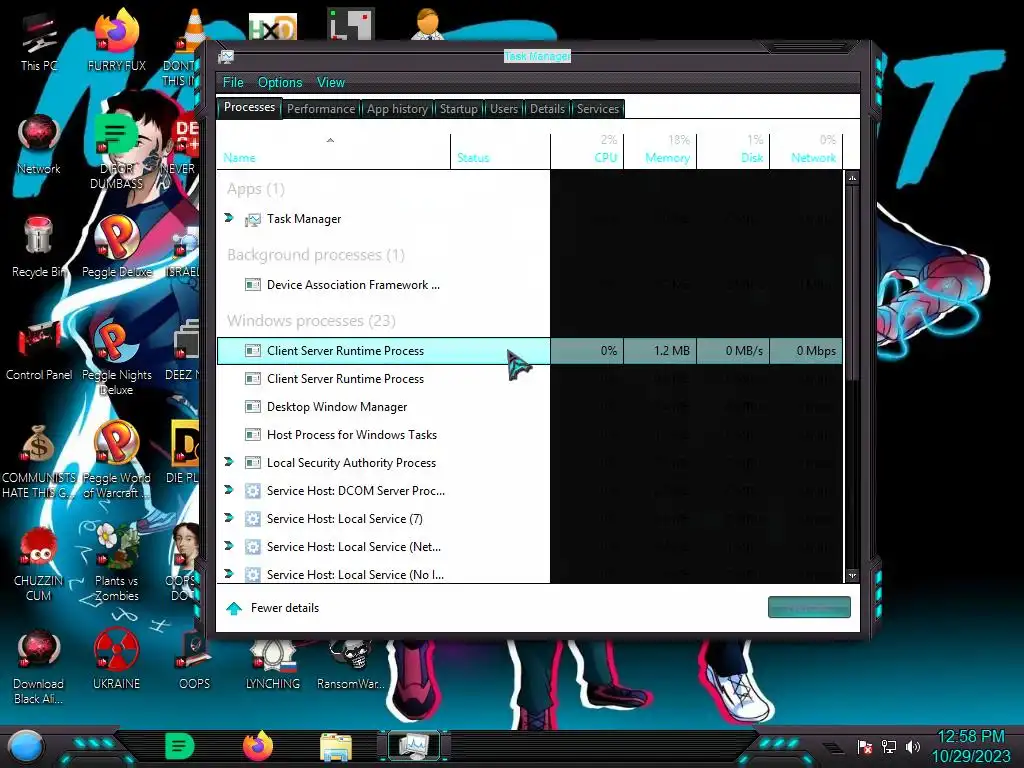The width and height of the screenshot is (1024, 768).
Task: Click the Background processes (1) group header
Action: click(x=315, y=255)
